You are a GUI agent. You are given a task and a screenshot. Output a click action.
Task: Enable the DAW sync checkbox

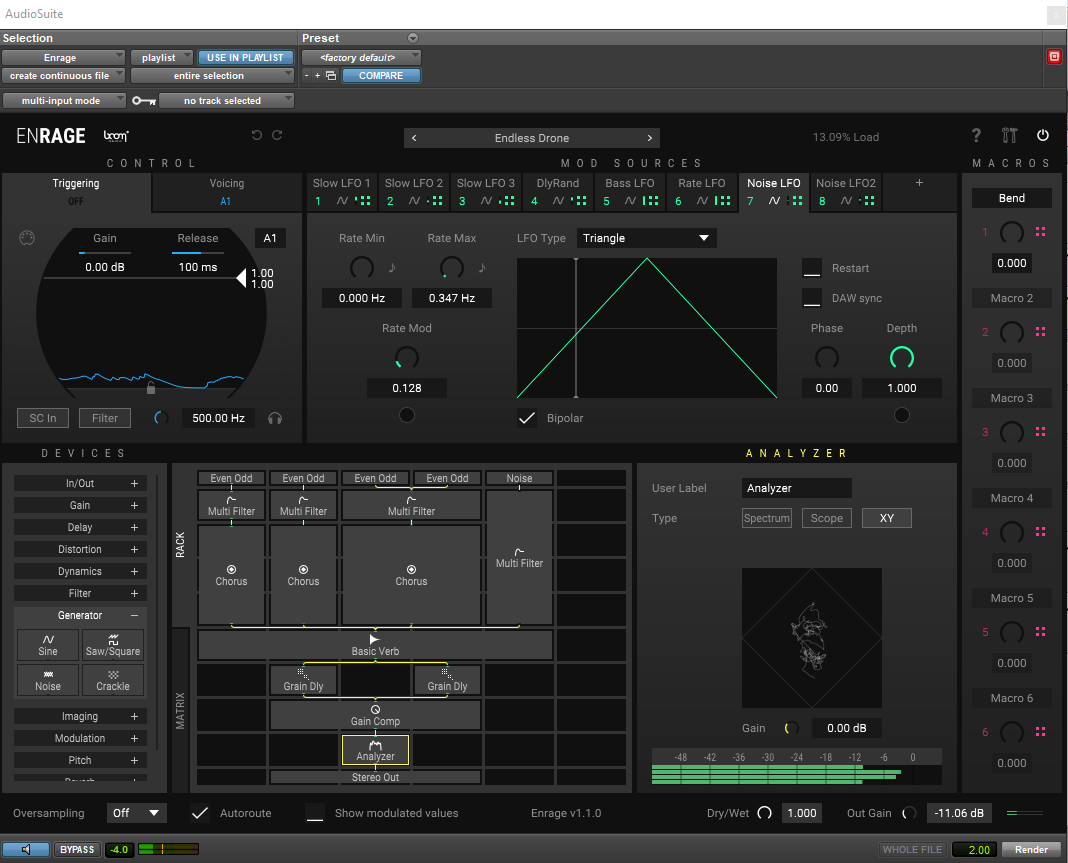click(x=812, y=298)
